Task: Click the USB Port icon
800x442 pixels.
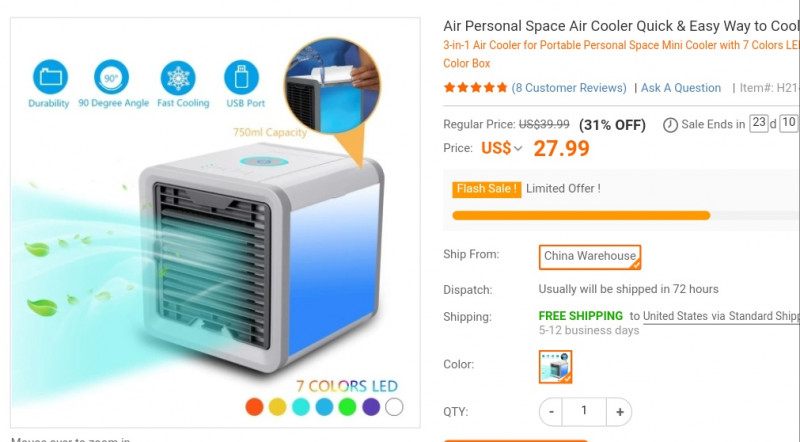Action: (x=241, y=78)
